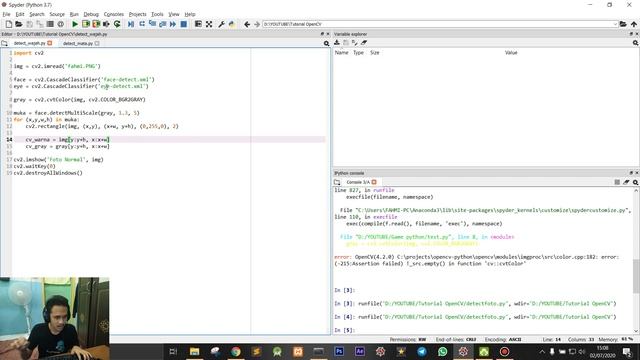The height and width of the screenshot is (360, 640).
Task: Close the Console 1/A tab
Action: pyautogui.click(x=374, y=182)
